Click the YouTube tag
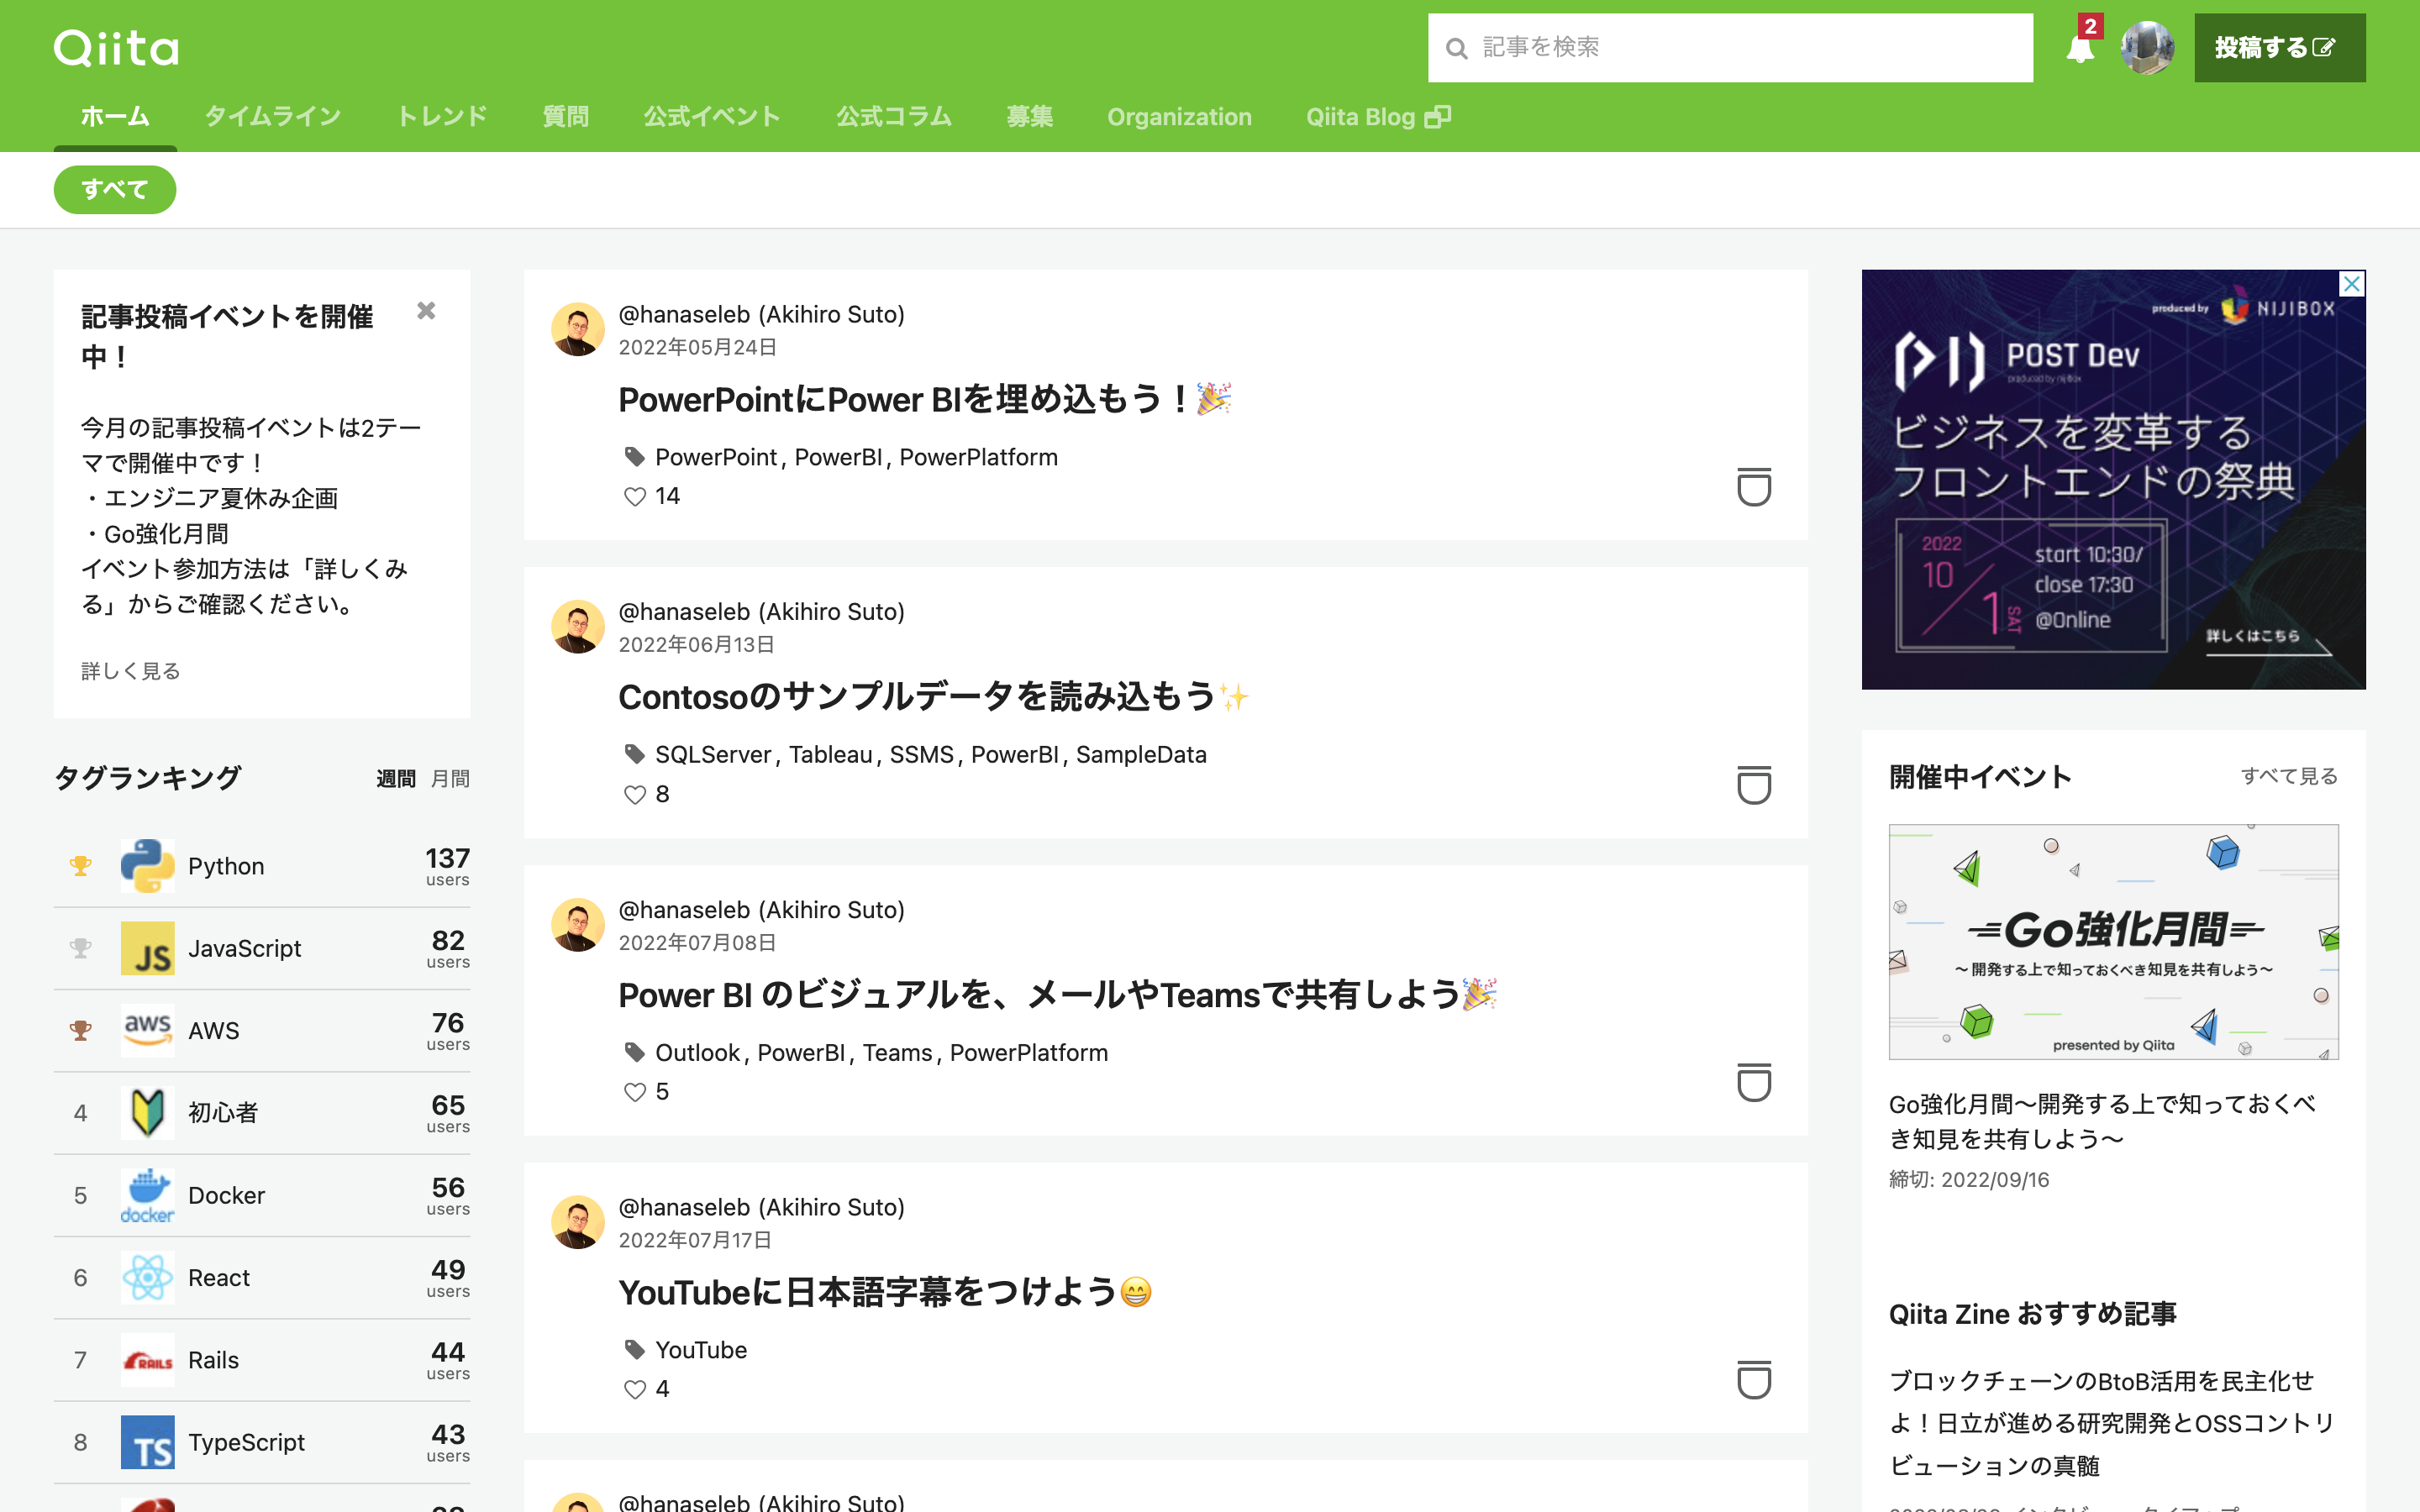The height and width of the screenshot is (1512, 2420). (701, 1350)
